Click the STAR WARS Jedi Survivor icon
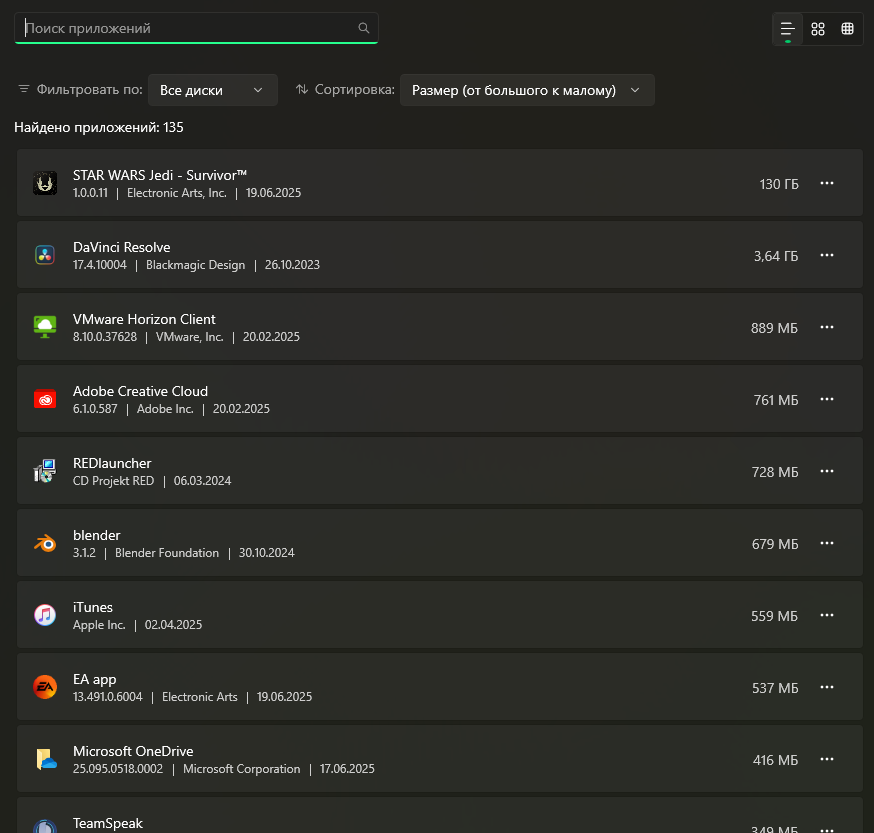Screen dimensions: 874x833 click(x=45, y=183)
